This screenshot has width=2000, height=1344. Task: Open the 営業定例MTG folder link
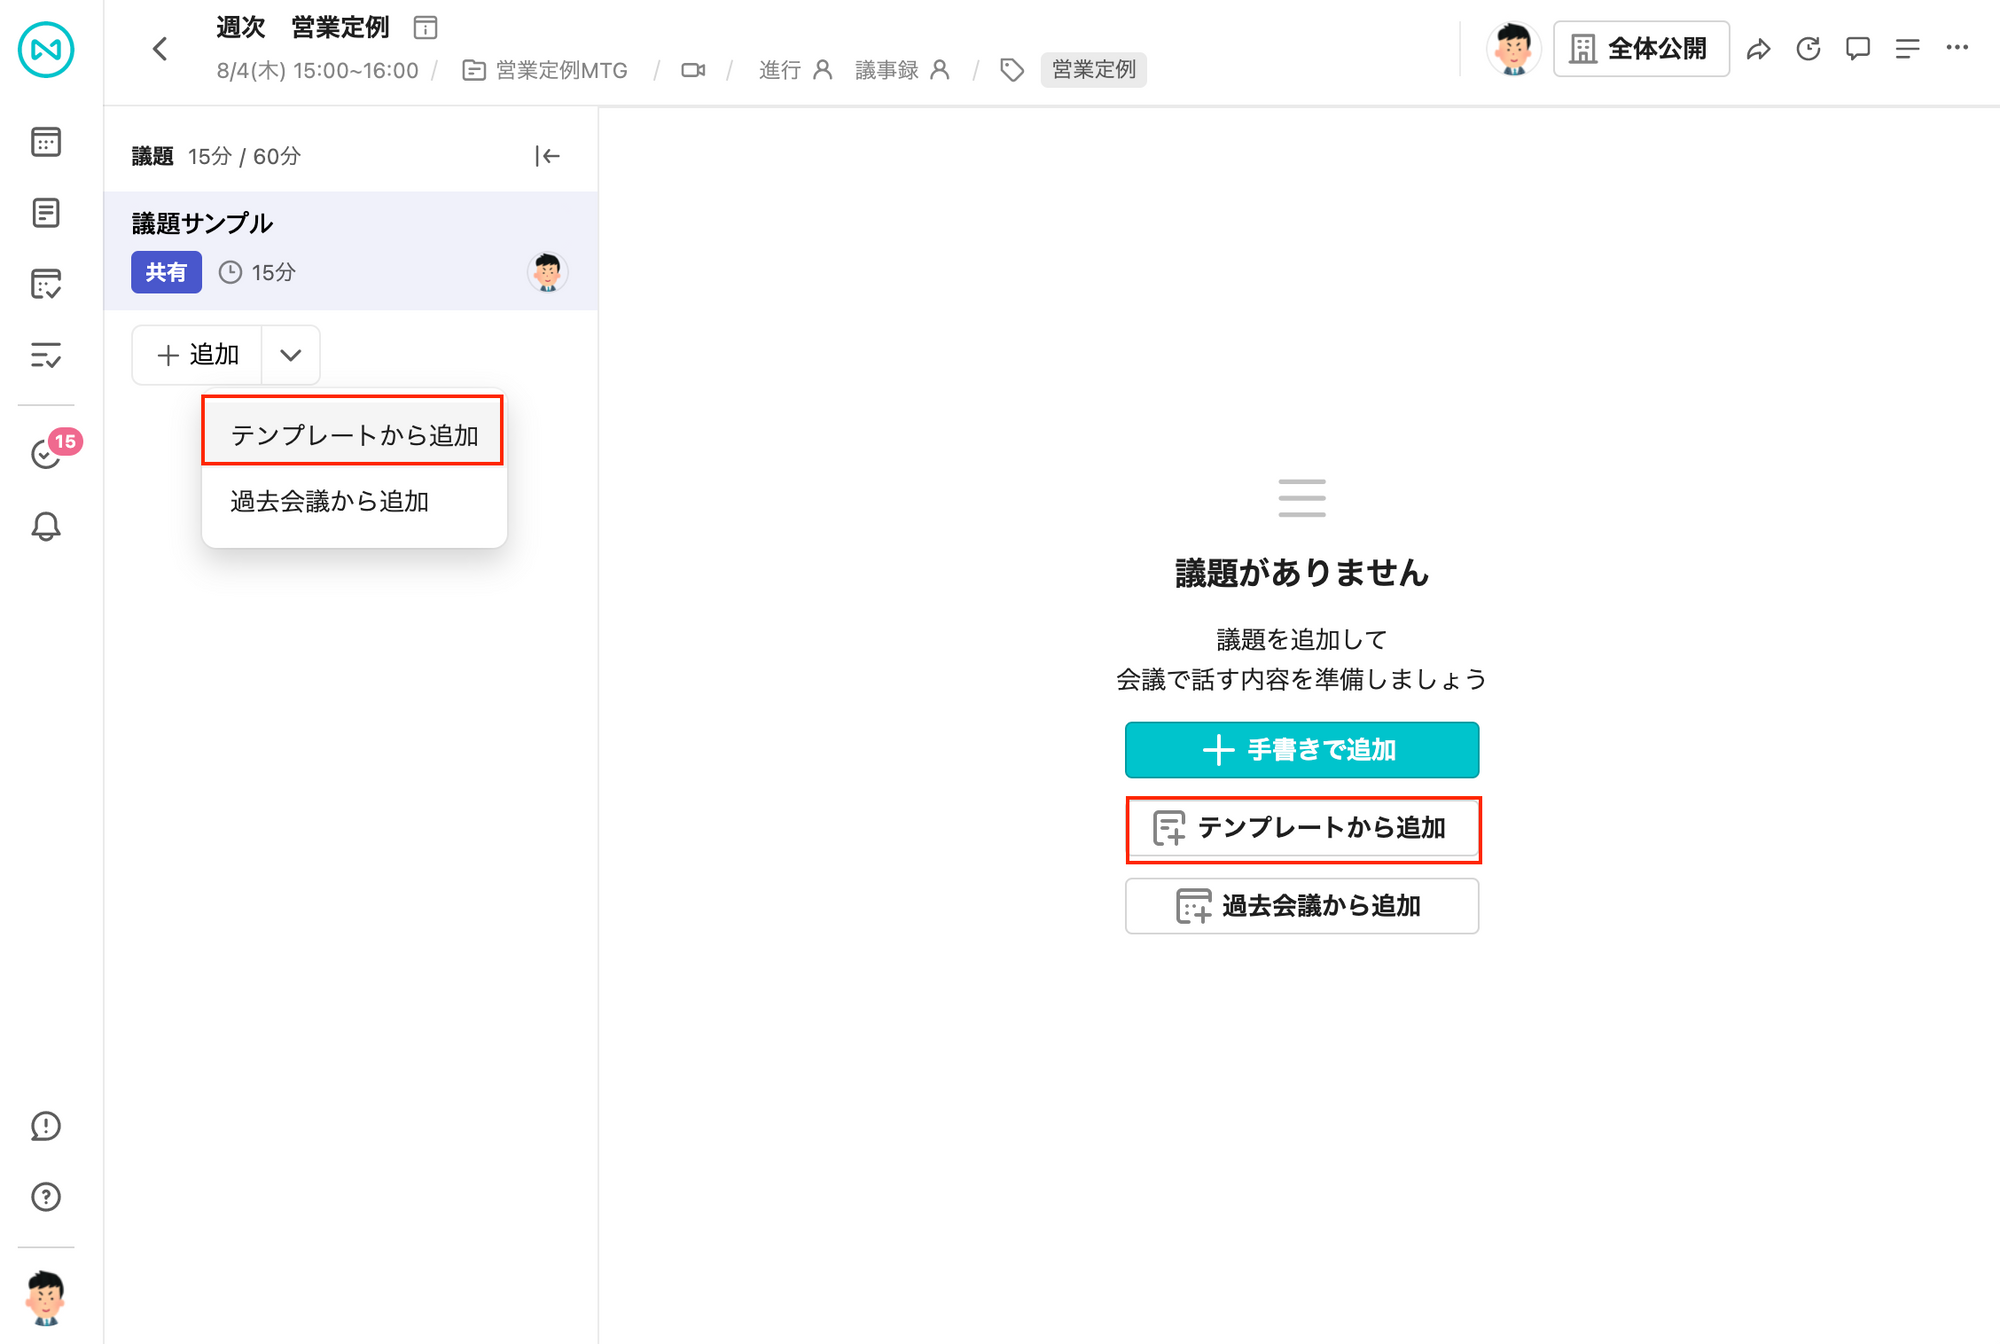[x=546, y=70]
